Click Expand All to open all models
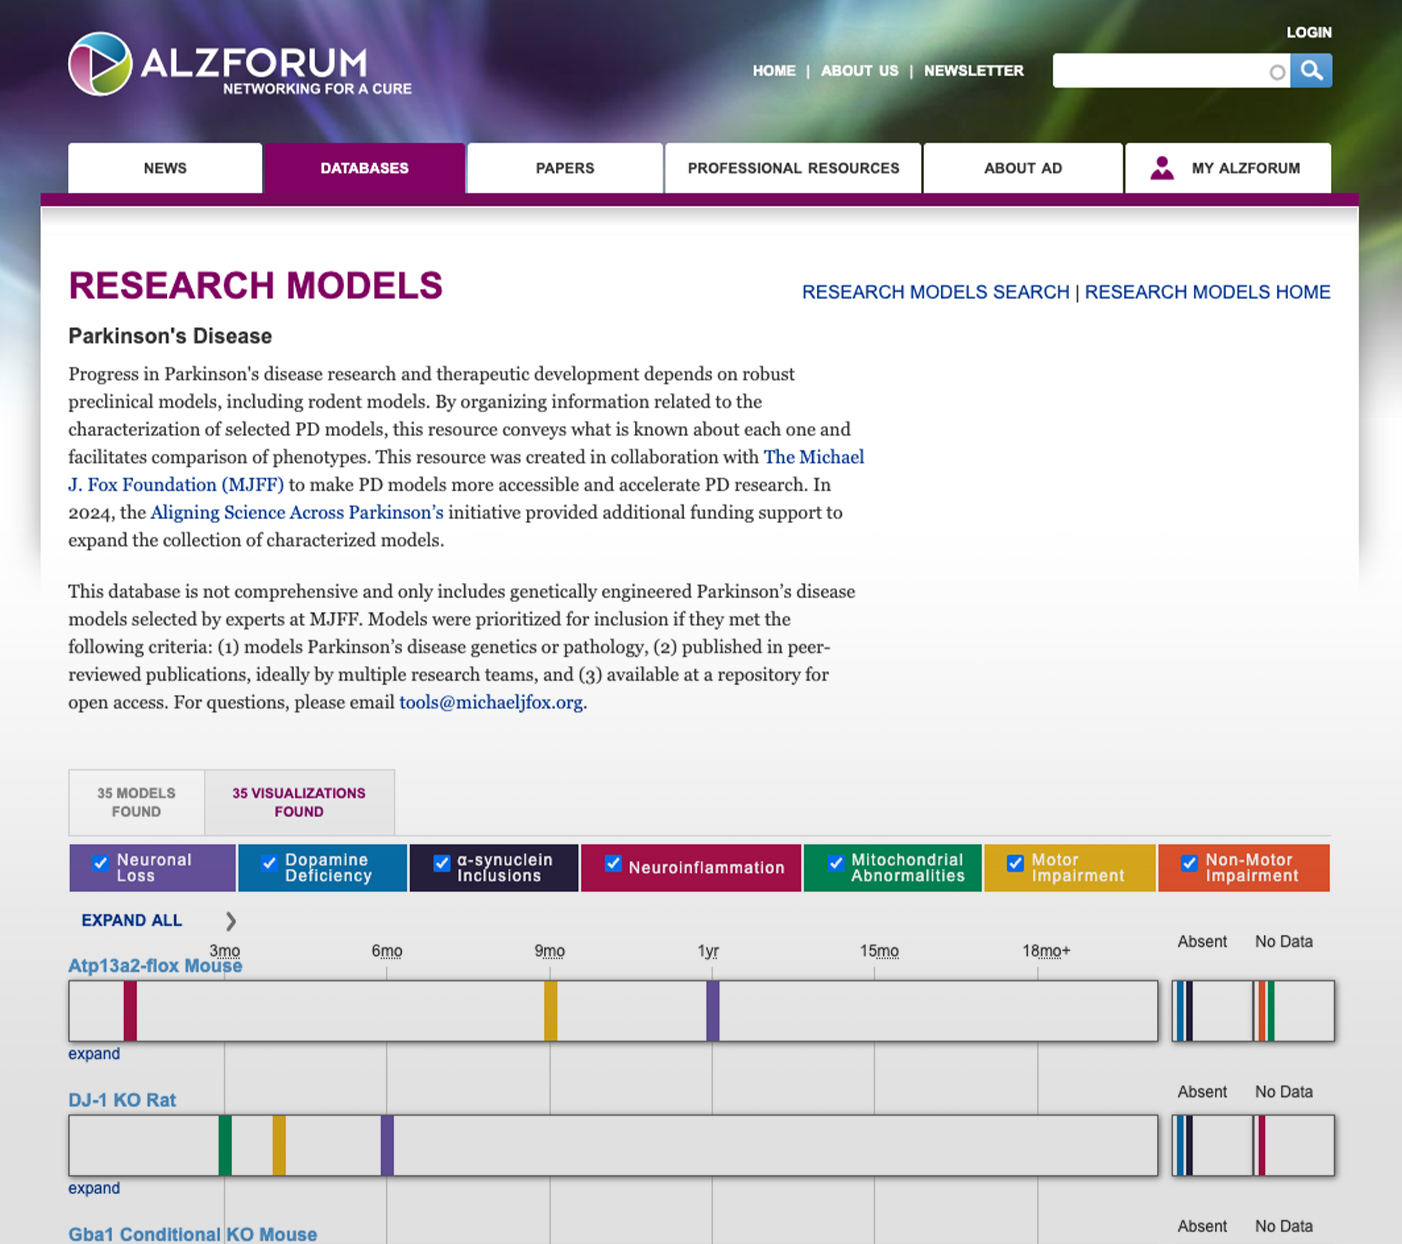The width and height of the screenshot is (1402, 1244). (x=132, y=921)
